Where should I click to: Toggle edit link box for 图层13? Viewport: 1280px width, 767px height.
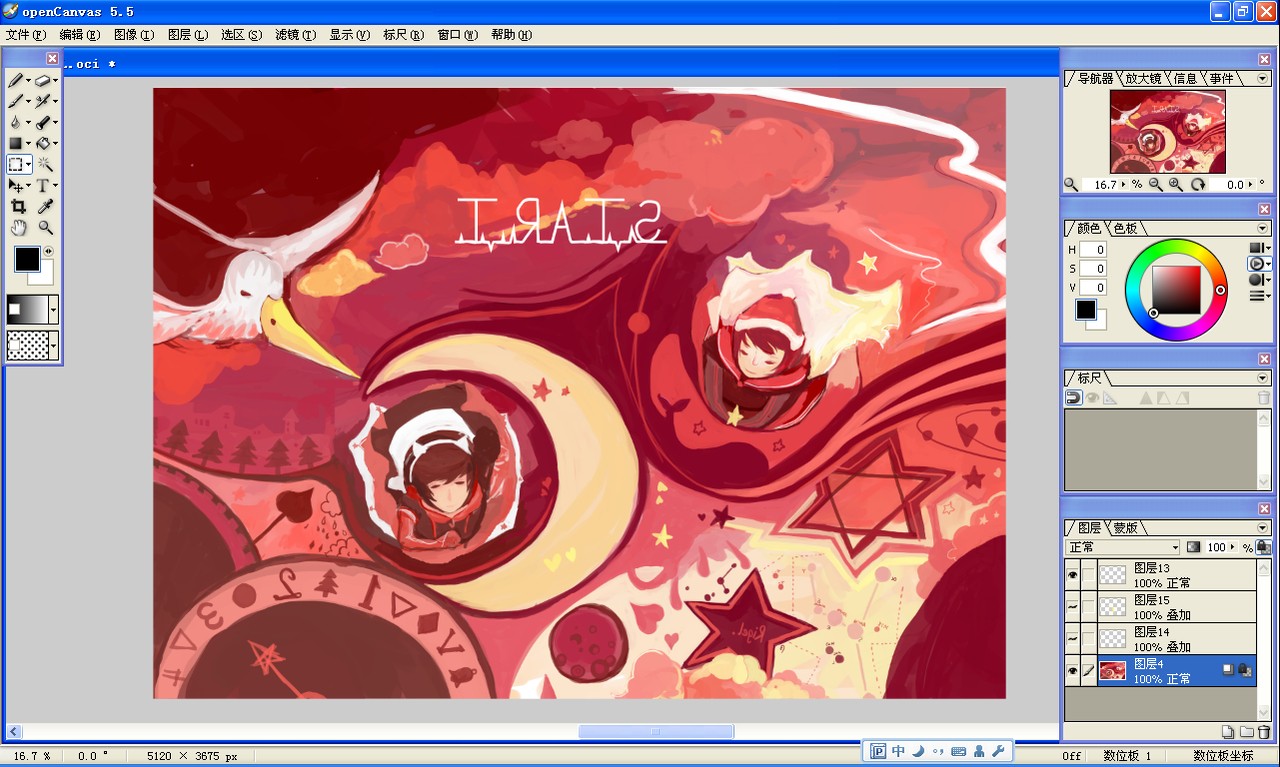click(1089, 575)
